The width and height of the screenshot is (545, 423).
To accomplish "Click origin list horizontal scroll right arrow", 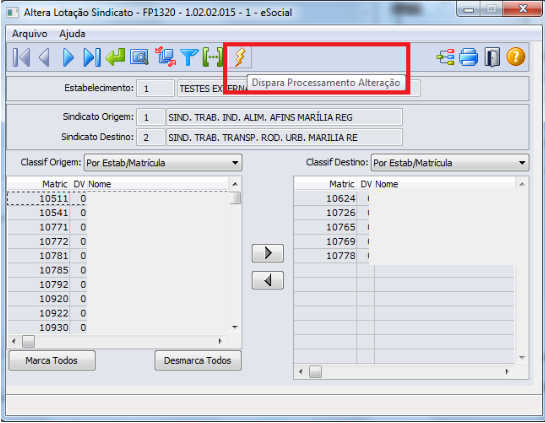I will coord(220,341).
